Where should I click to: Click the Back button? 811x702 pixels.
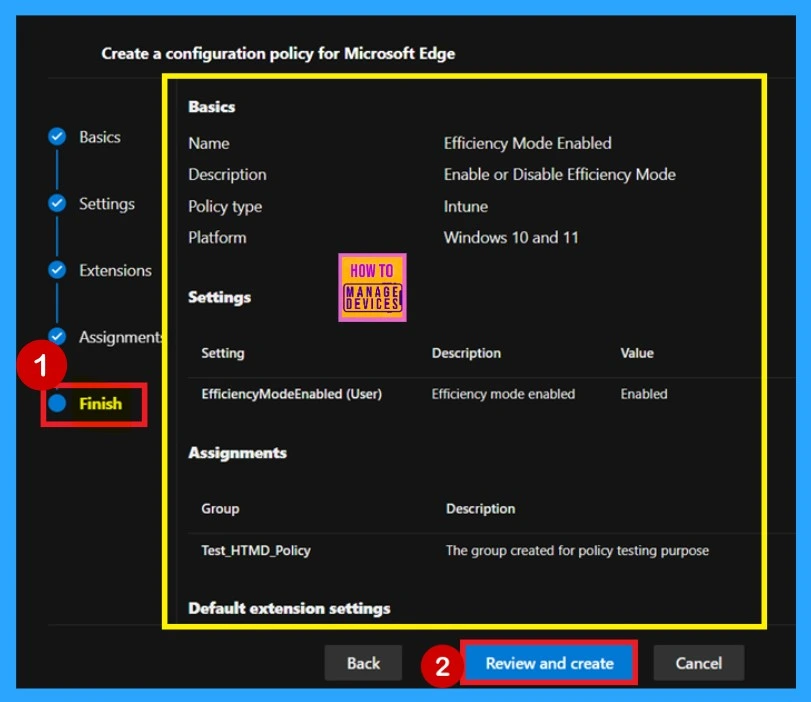click(363, 663)
